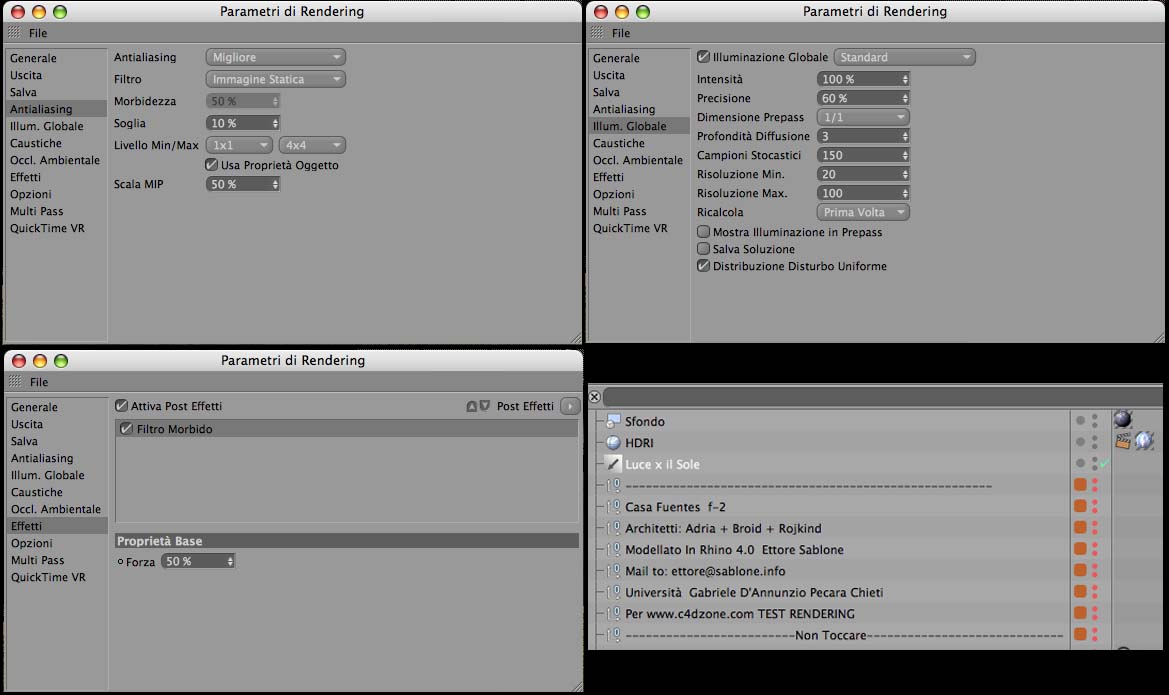
Task: Click the Luce x il Sole light icon
Action: point(613,464)
